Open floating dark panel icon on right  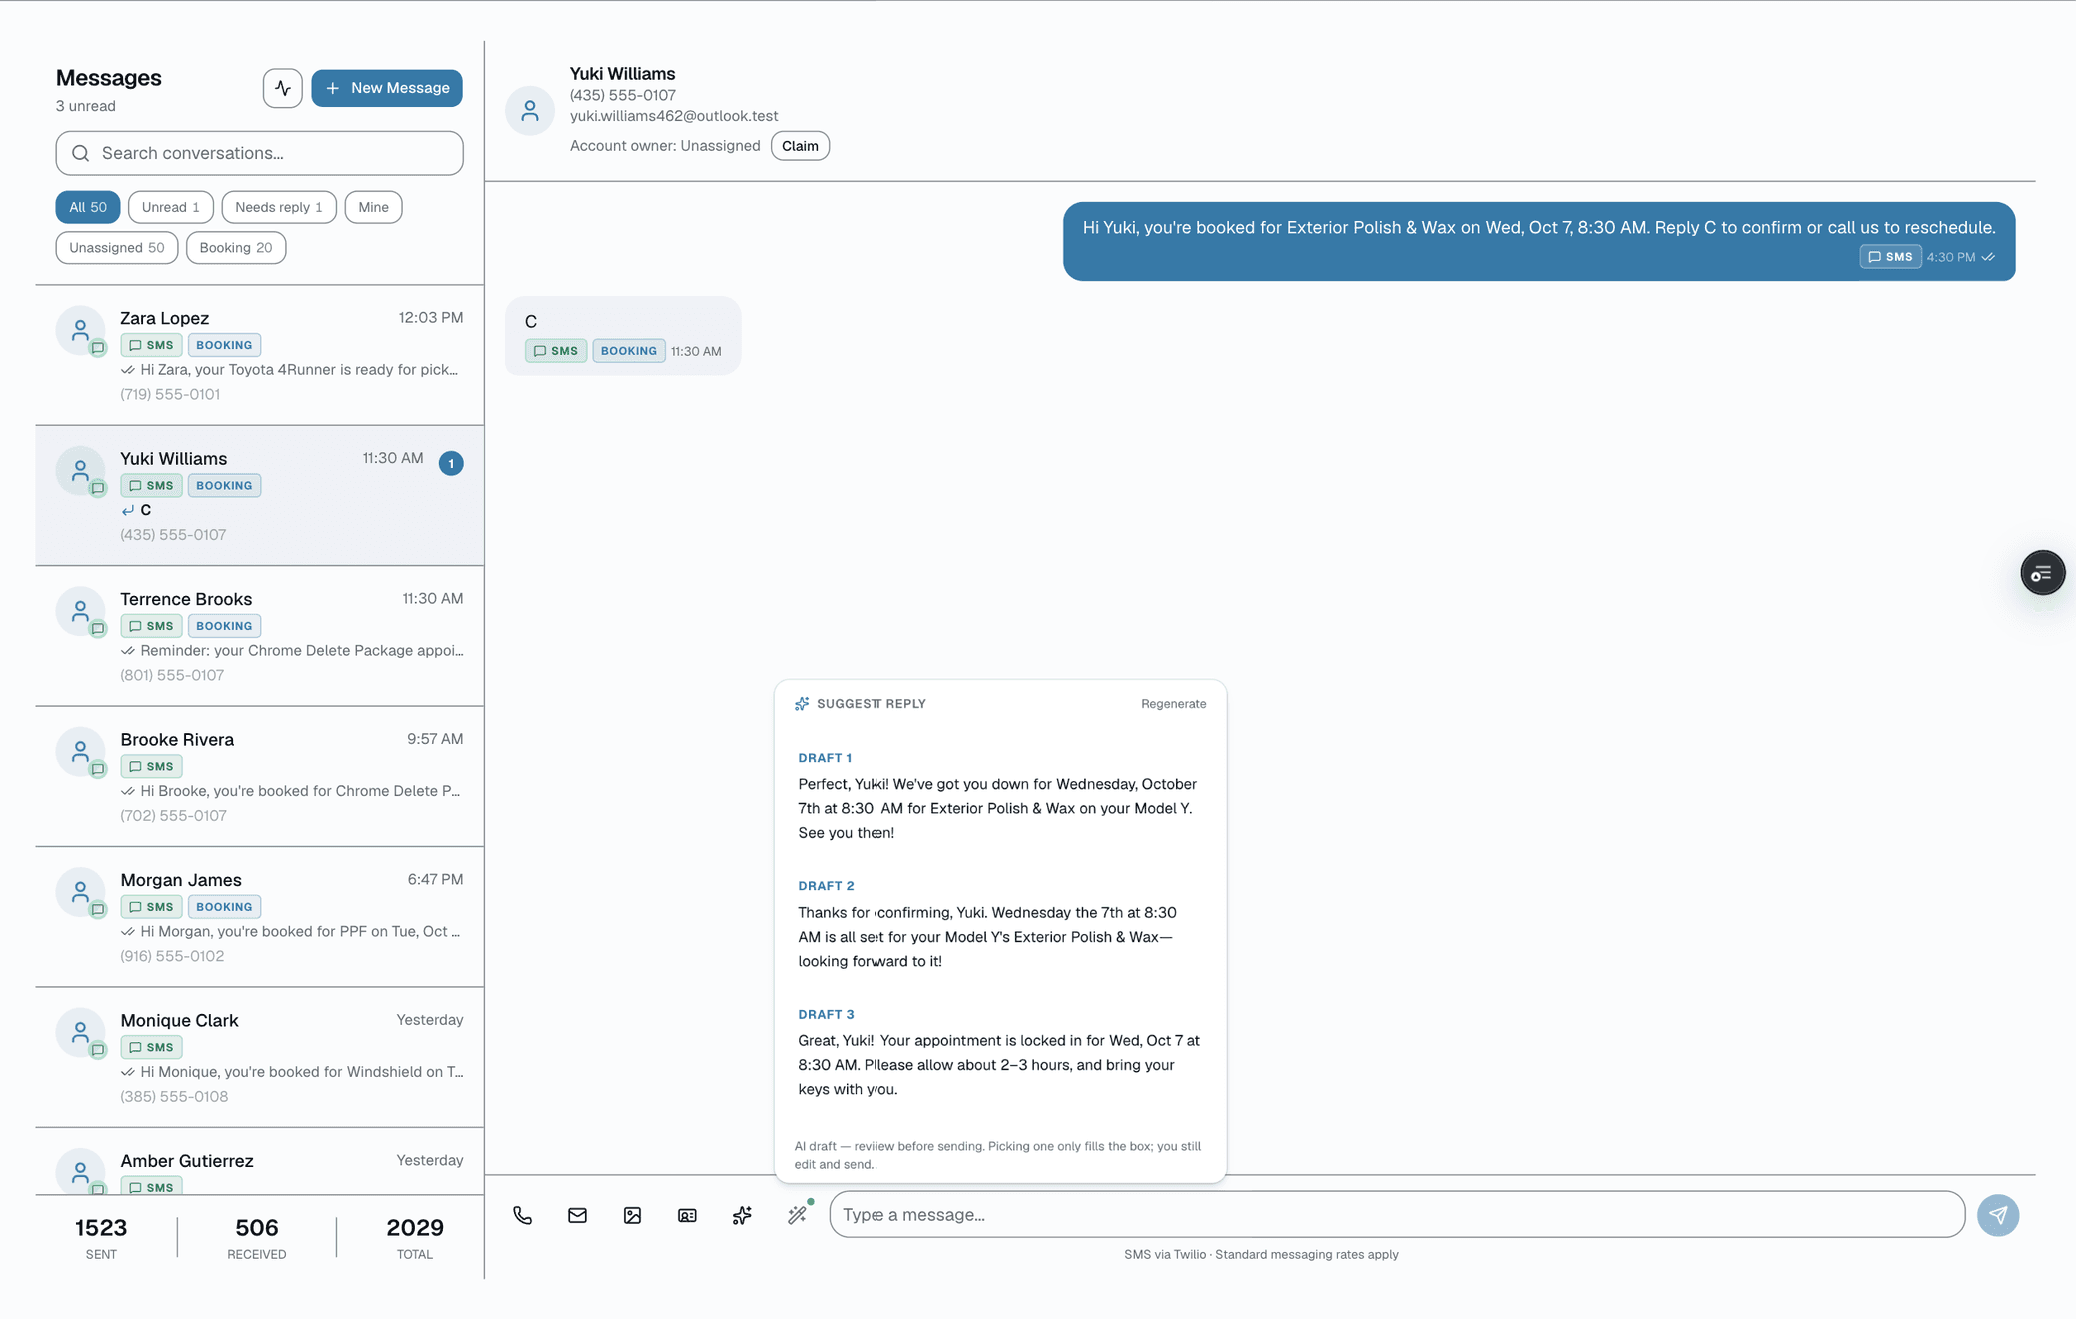pyautogui.click(x=2042, y=573)
